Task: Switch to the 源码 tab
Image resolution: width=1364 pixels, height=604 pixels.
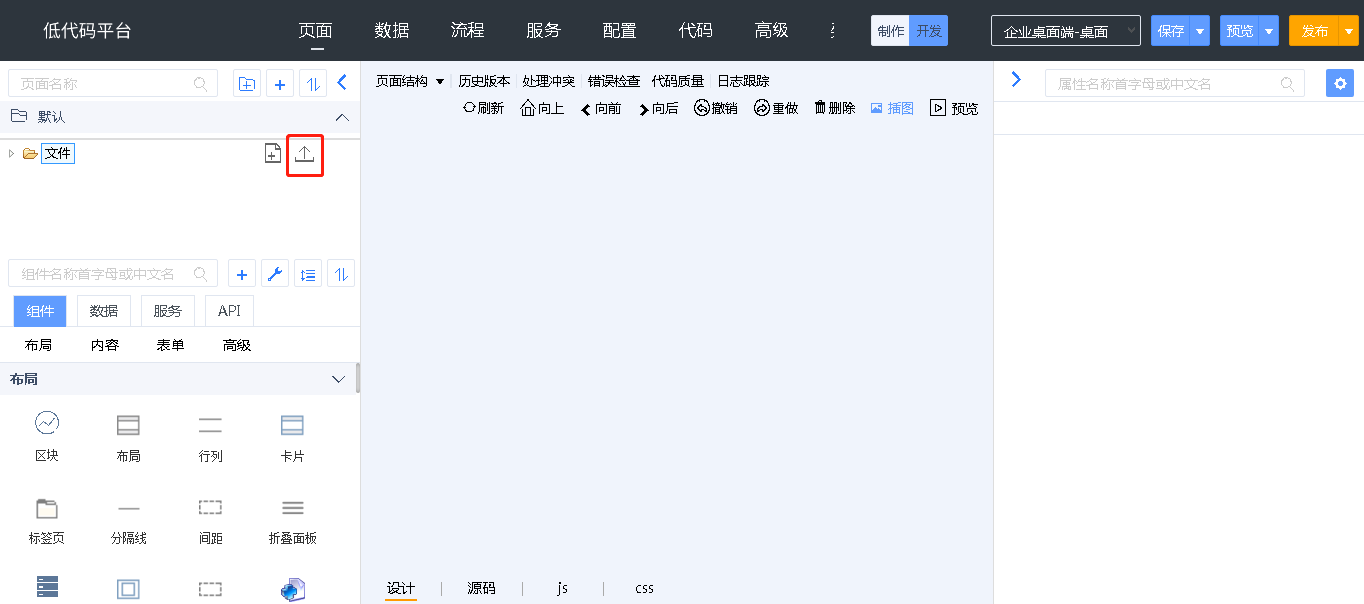Action: [481, 588]
